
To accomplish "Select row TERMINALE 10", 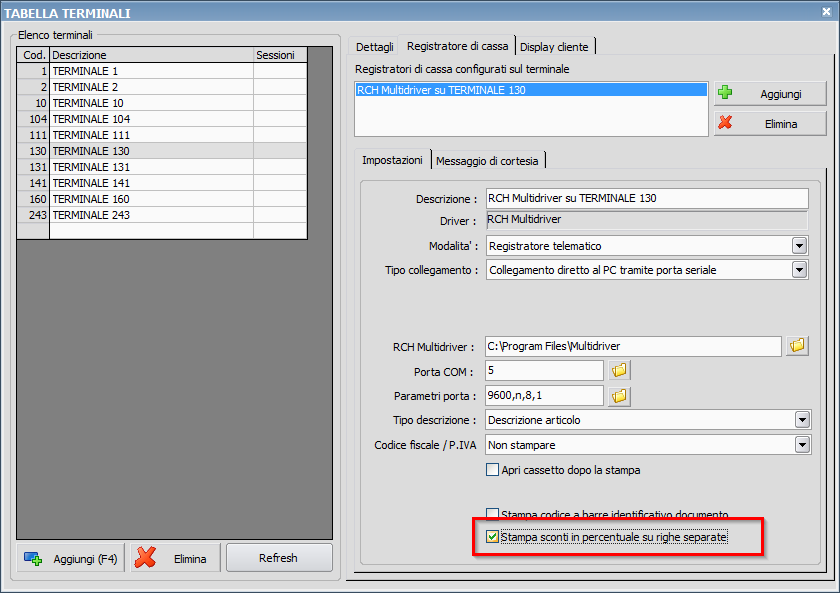I will coord(162,103).
